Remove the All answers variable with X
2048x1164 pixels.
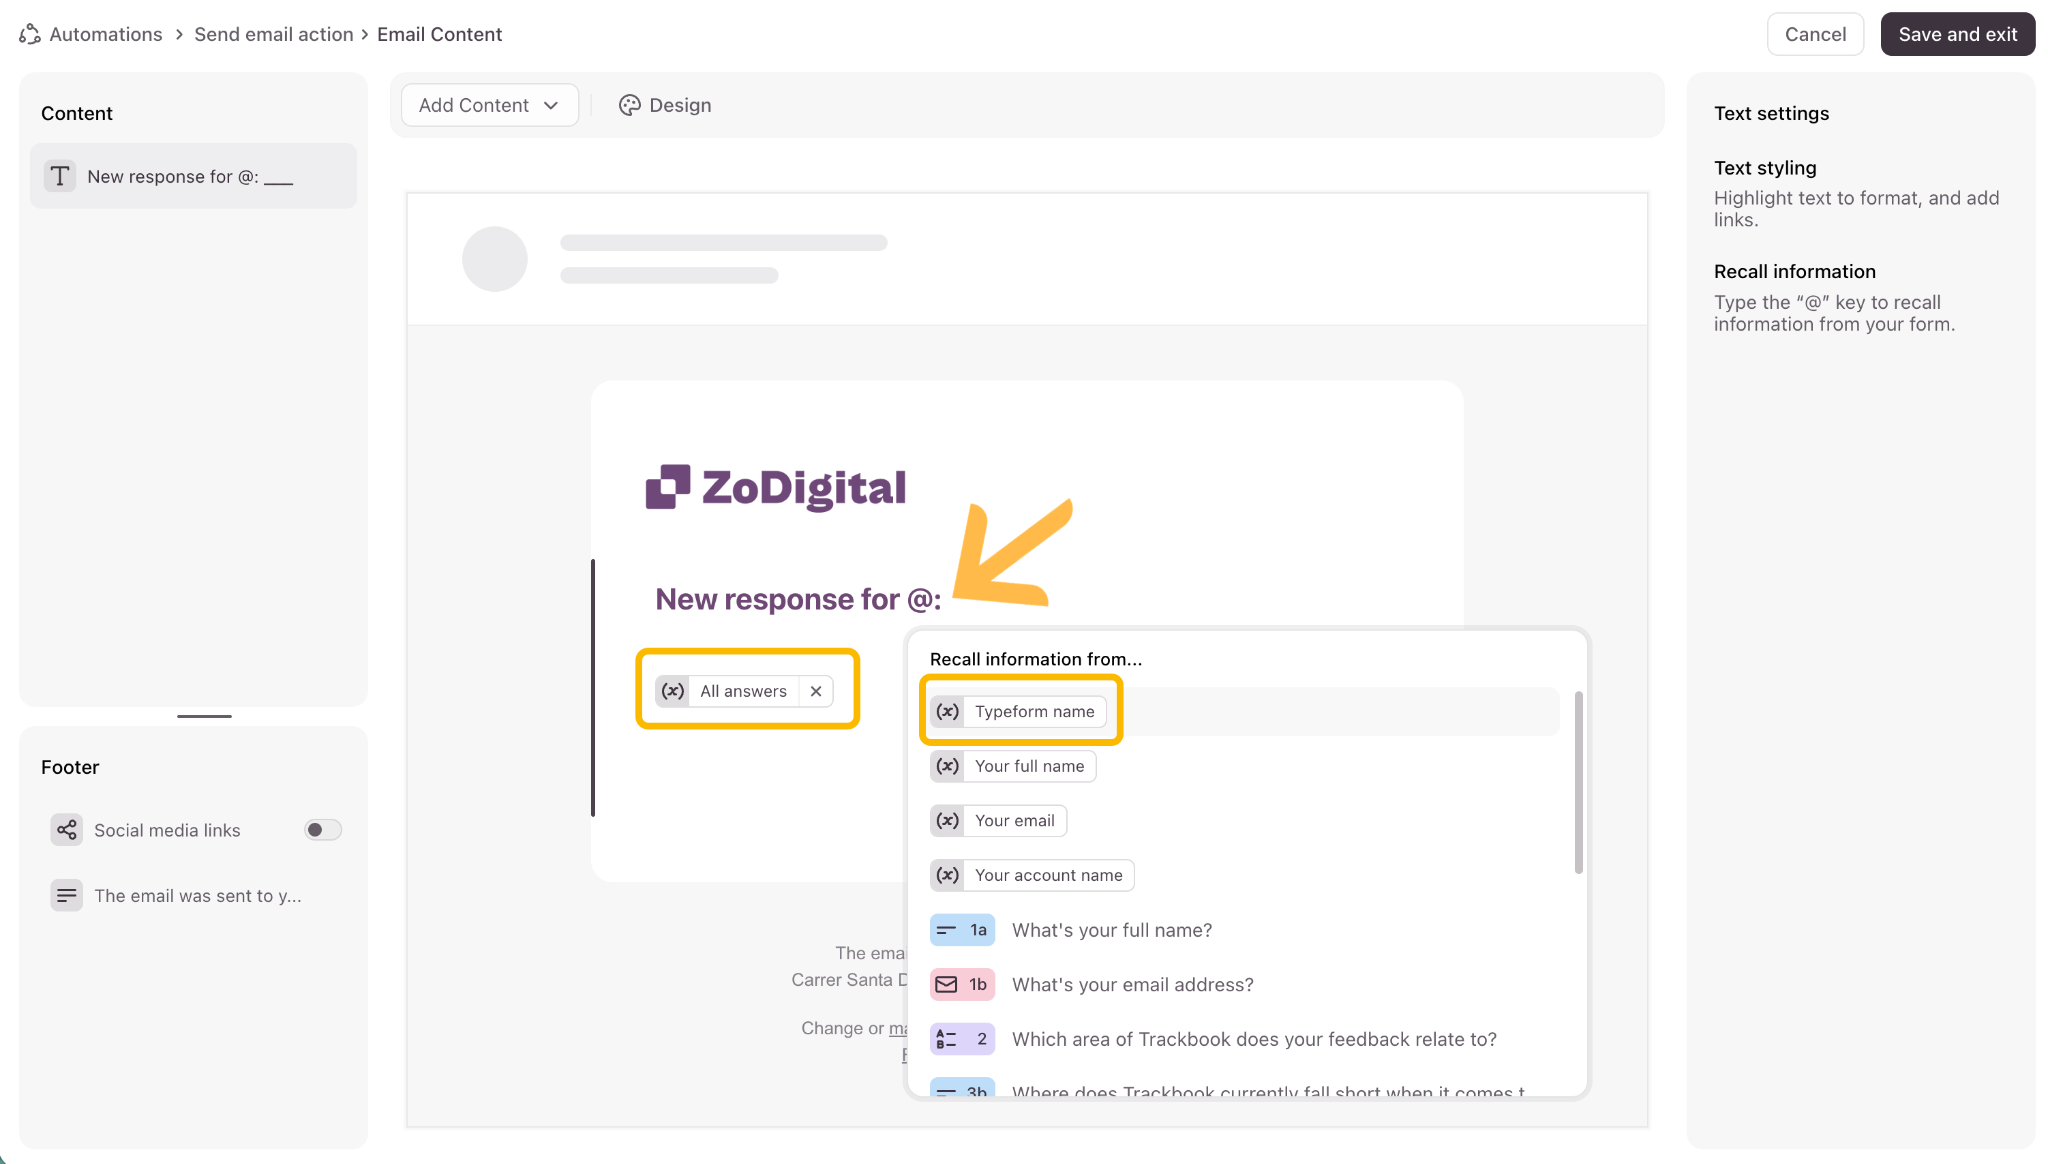click(x=816, y=691)
